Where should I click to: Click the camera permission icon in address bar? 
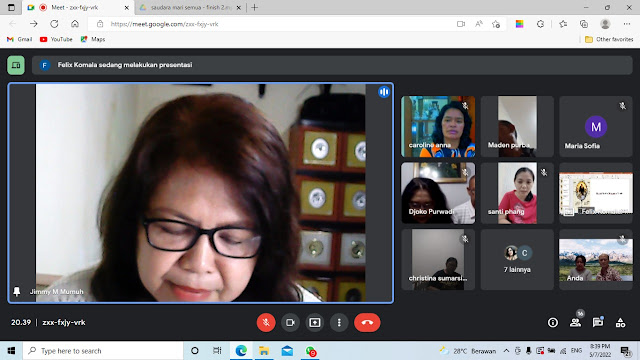[461, 24]
